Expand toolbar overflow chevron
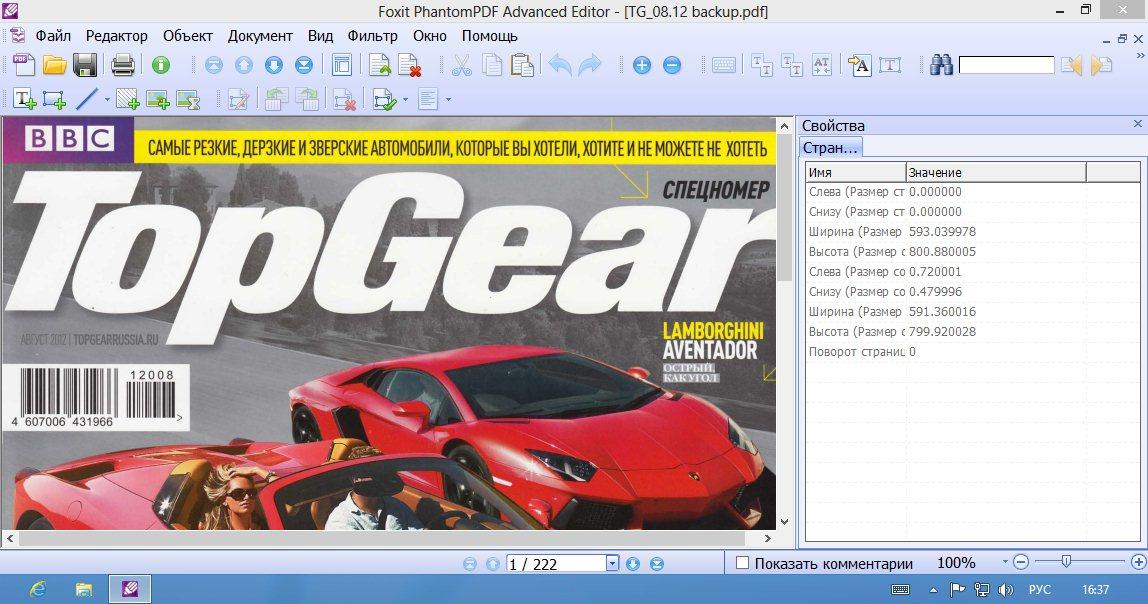 [x=1140, y=56]
